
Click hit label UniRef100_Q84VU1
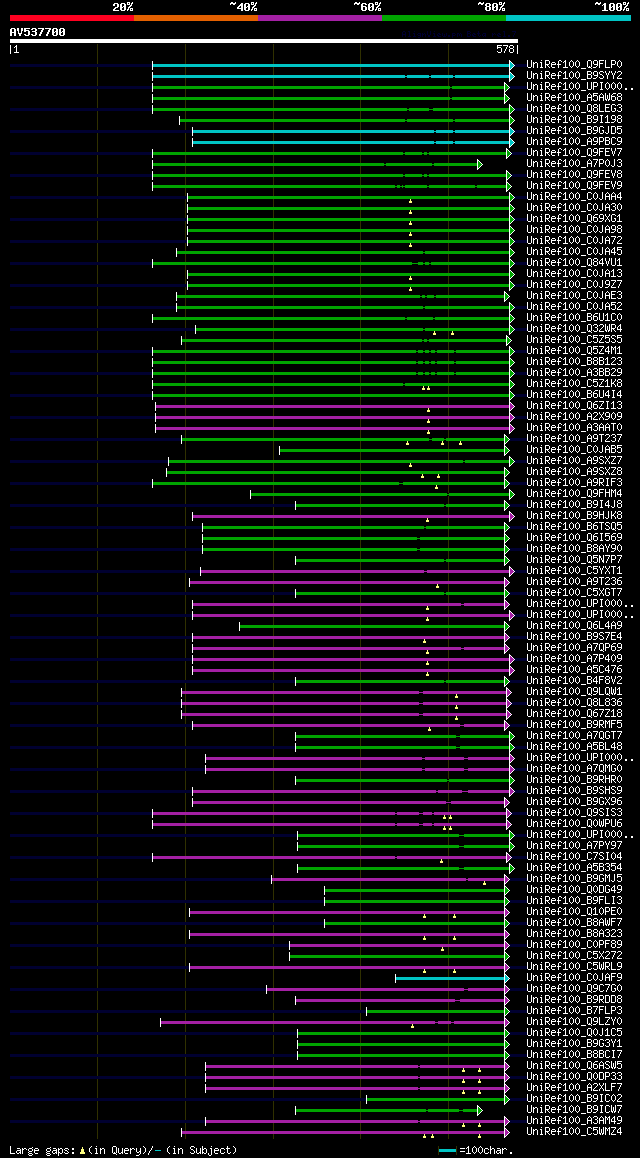click(574, 263)
